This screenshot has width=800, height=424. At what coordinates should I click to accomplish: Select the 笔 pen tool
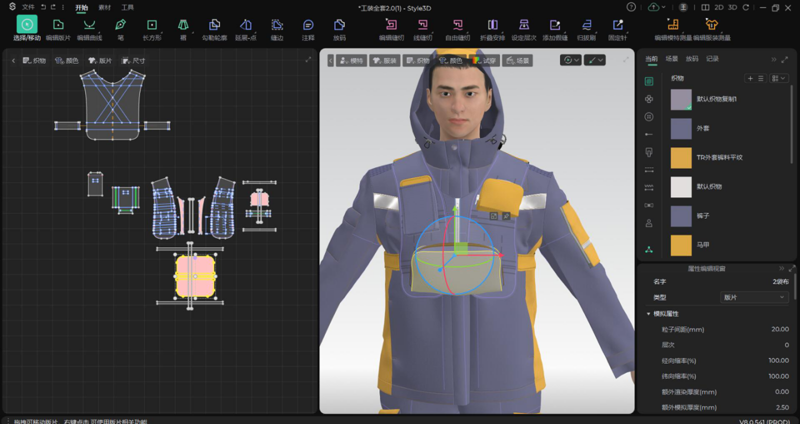click(x=120, y=27)
